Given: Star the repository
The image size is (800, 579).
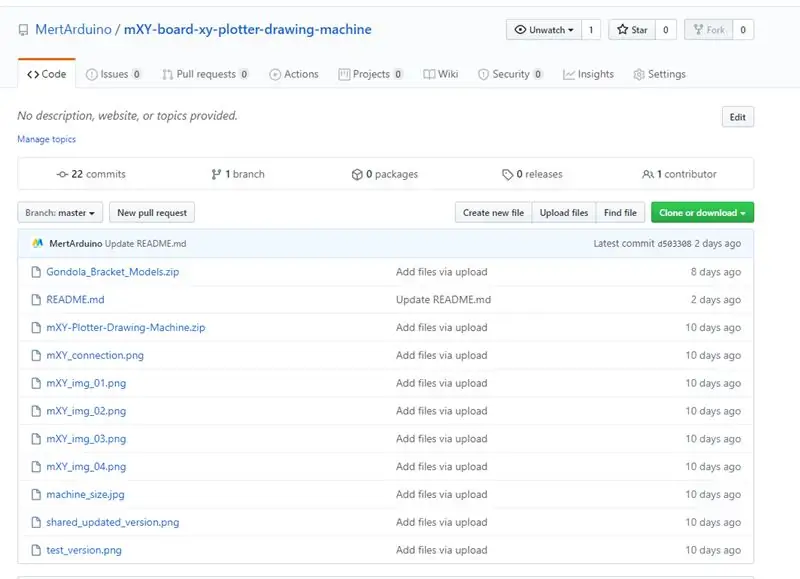Looking at the screenshot, I should tap(632, 30).
